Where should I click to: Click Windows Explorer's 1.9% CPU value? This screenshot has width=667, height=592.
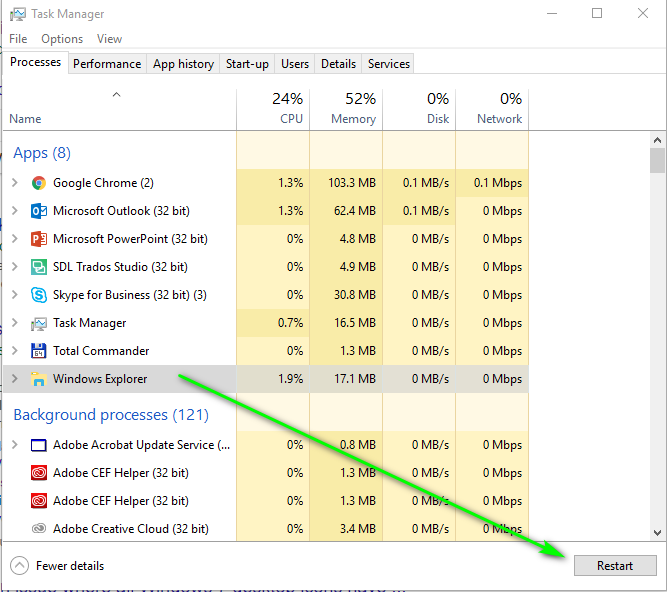coord(291,379)
